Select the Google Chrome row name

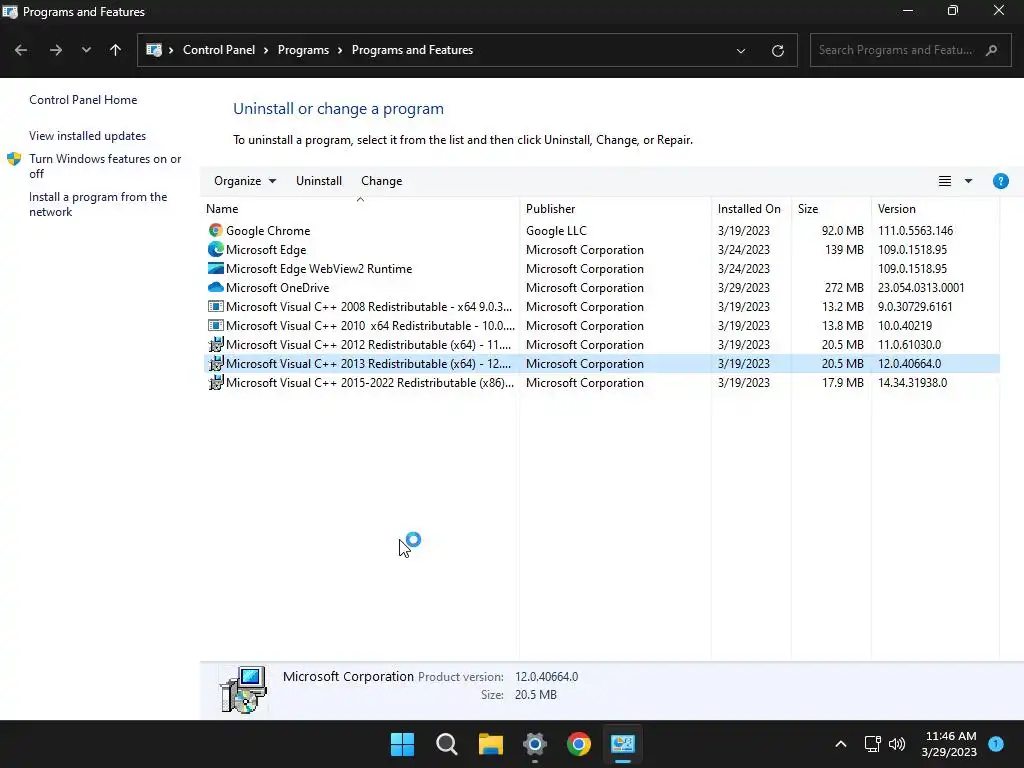(x=268, y=231)
